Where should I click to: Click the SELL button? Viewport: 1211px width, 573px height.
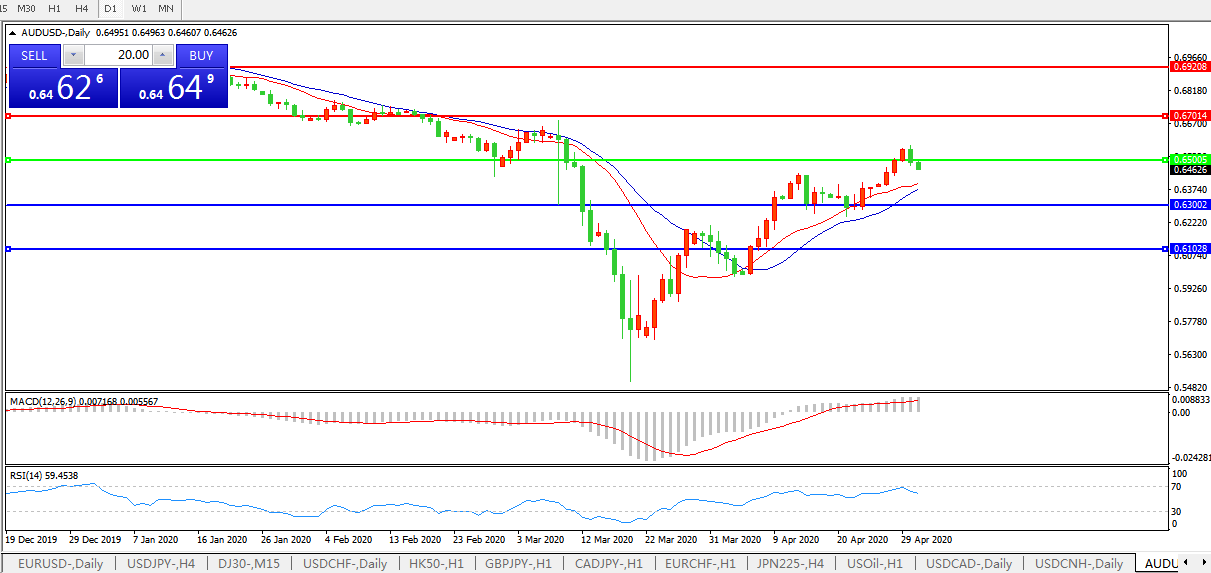pos(34,55)
